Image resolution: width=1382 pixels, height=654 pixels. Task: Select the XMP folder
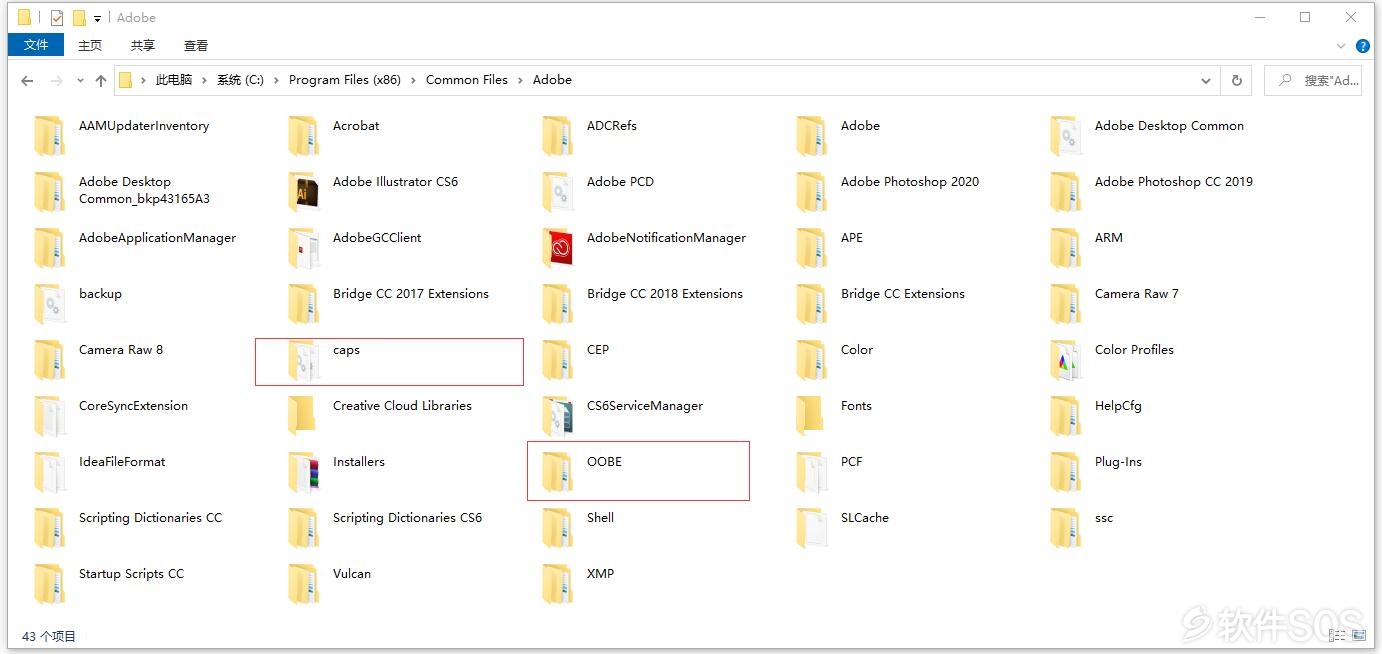point(600,574)
